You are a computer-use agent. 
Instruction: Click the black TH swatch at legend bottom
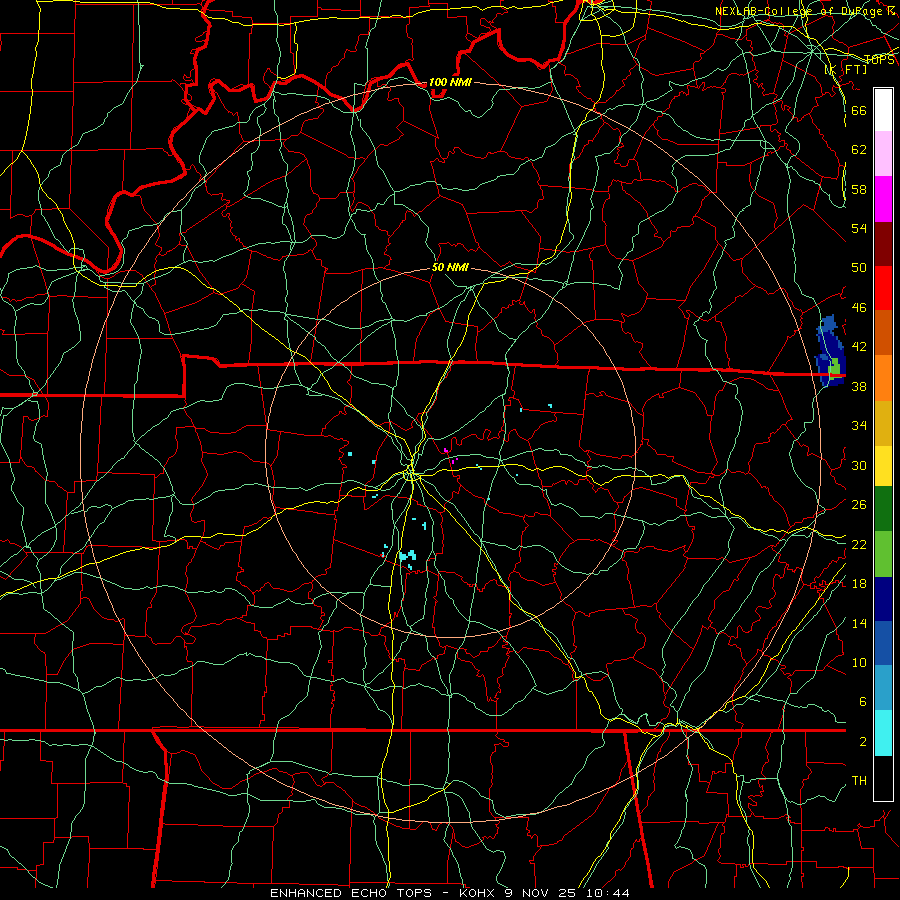883,778
